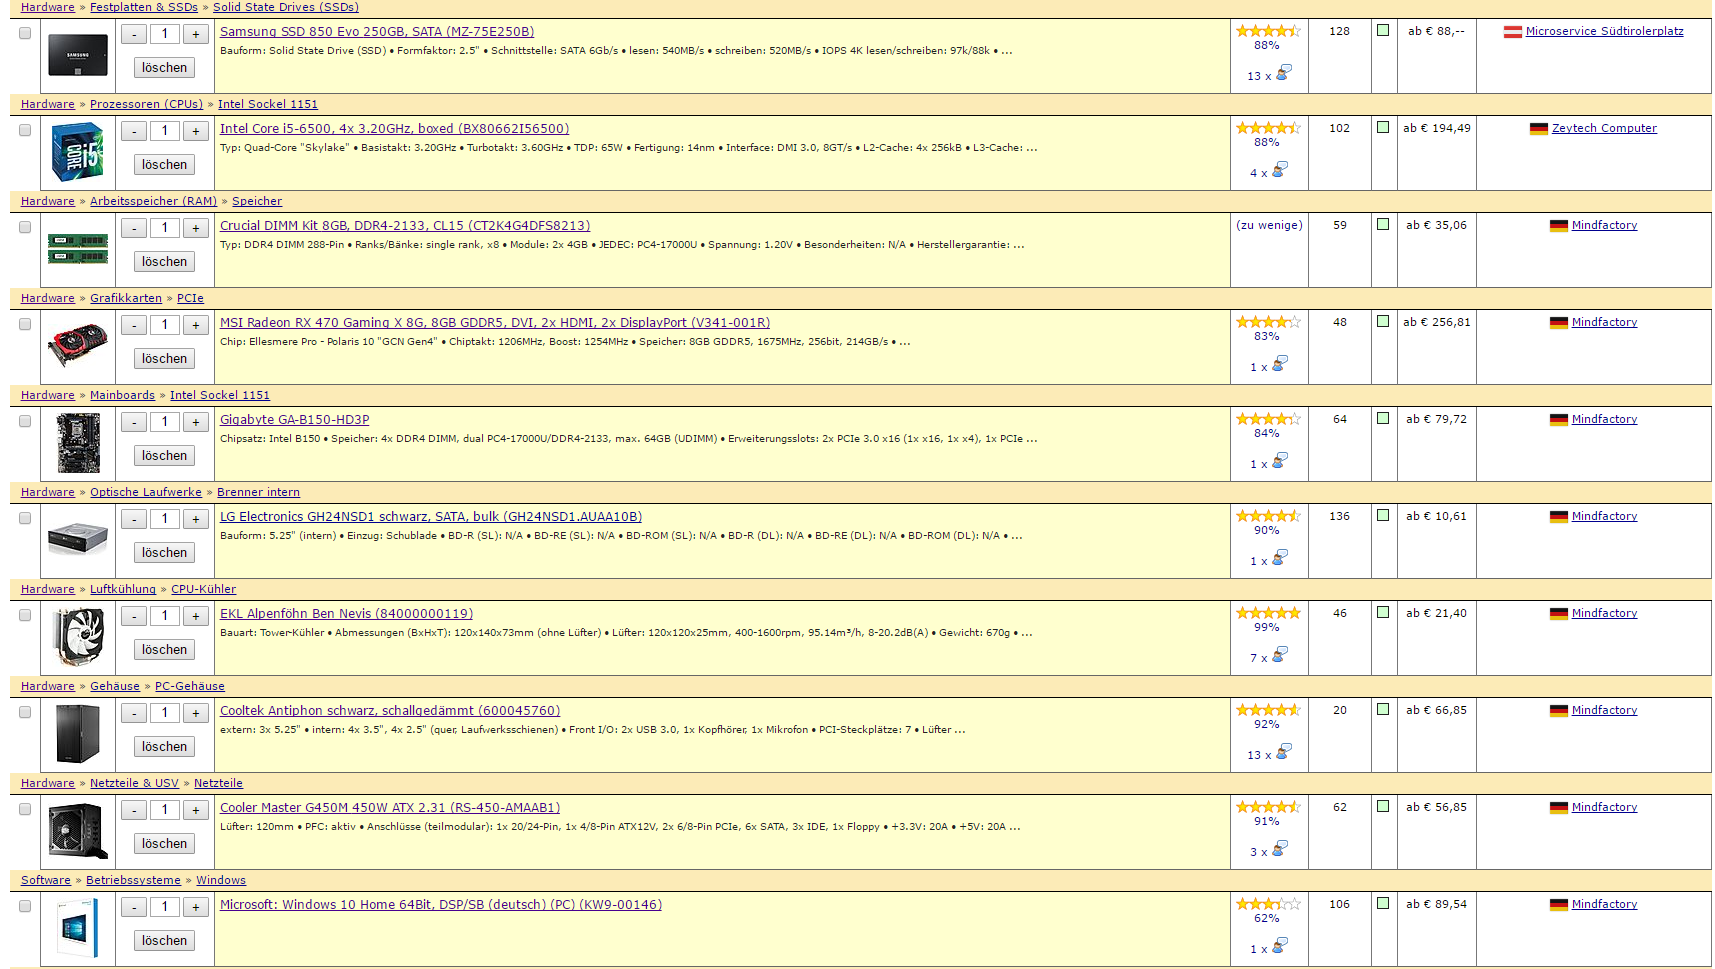Image resolution: width=1715 pixels, height=969 pixels.
Task: Increase quantity of Cooler Master G450M
Action: click(x=196, y=810)
